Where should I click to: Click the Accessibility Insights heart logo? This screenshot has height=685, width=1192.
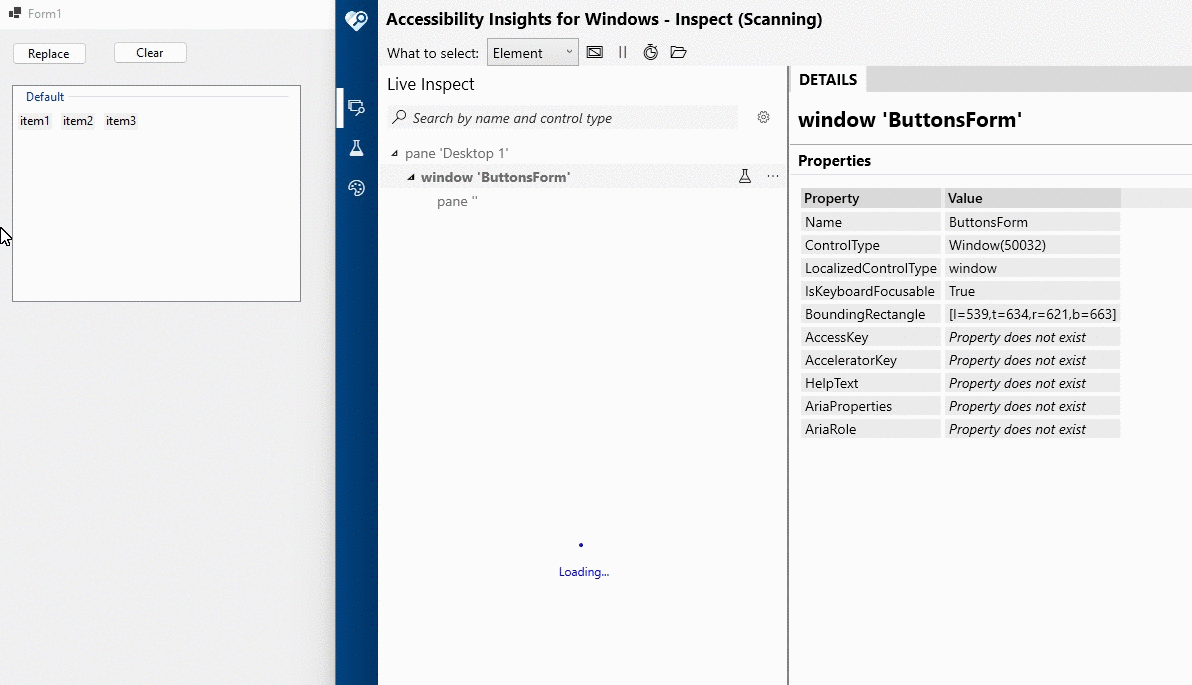tap(356, 20)
